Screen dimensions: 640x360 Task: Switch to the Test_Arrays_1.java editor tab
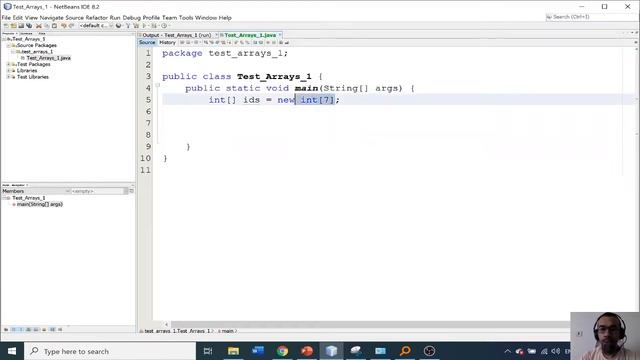(250, 36)
